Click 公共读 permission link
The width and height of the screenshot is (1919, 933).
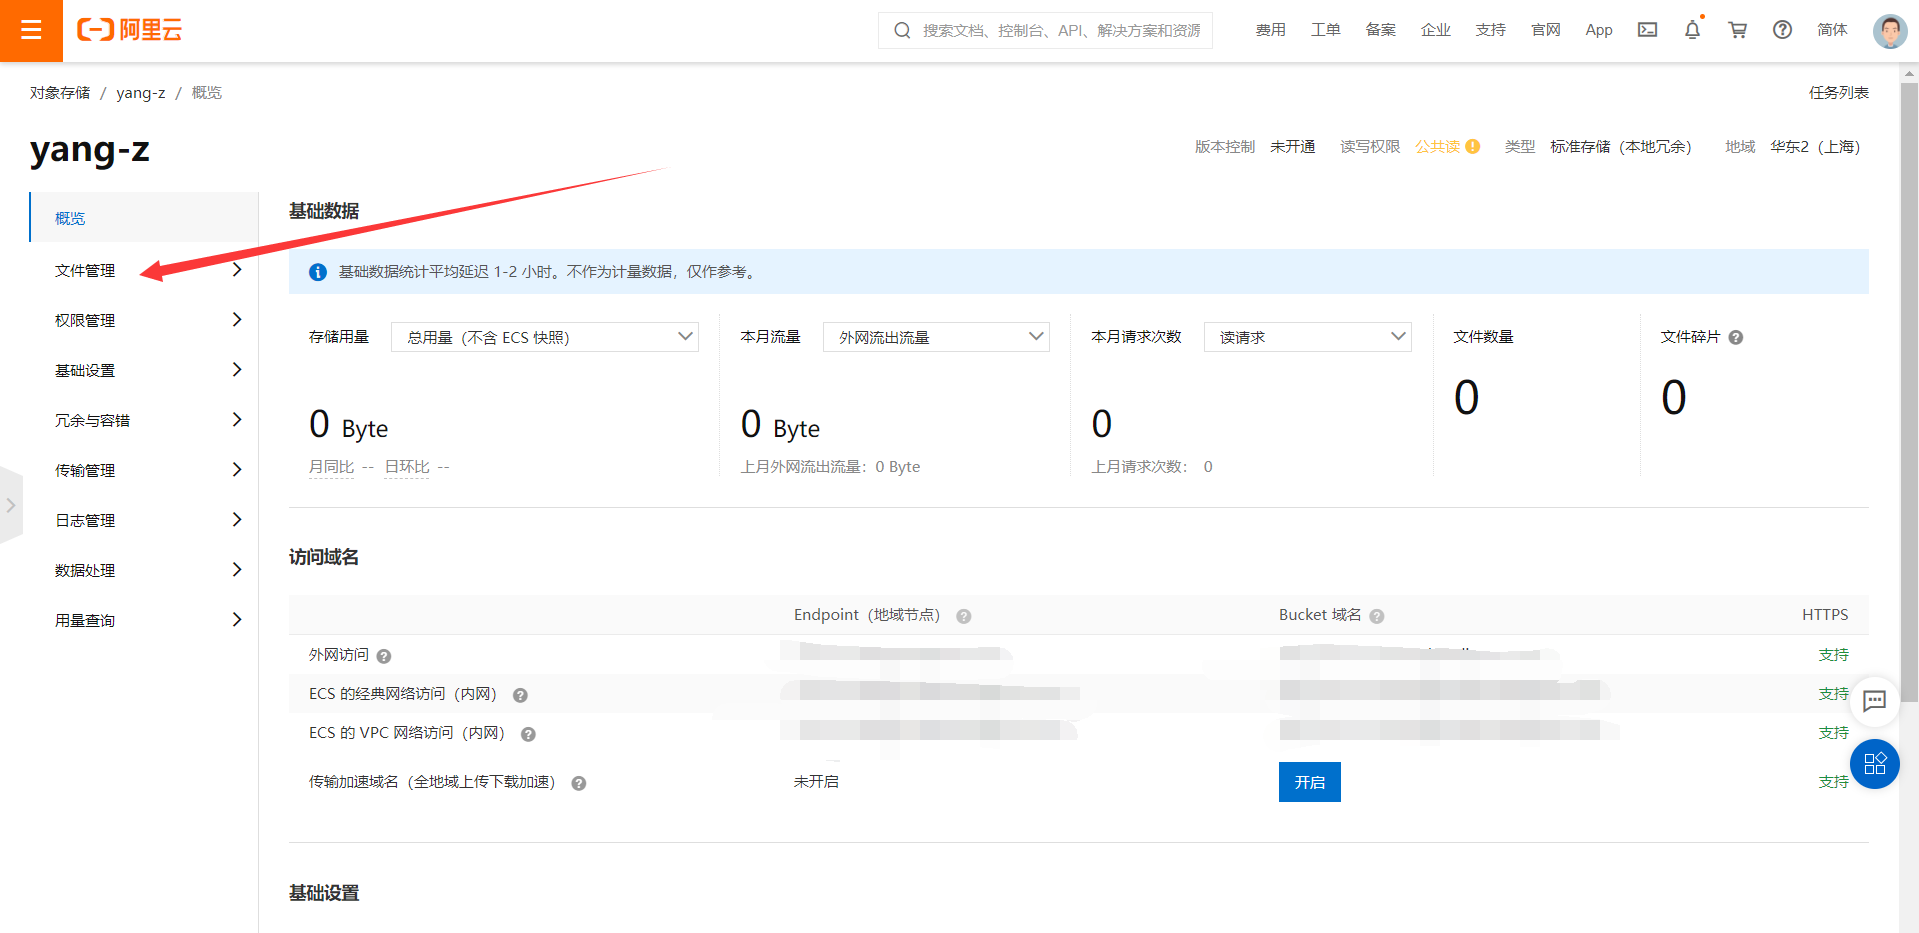tap(1438, 147)
